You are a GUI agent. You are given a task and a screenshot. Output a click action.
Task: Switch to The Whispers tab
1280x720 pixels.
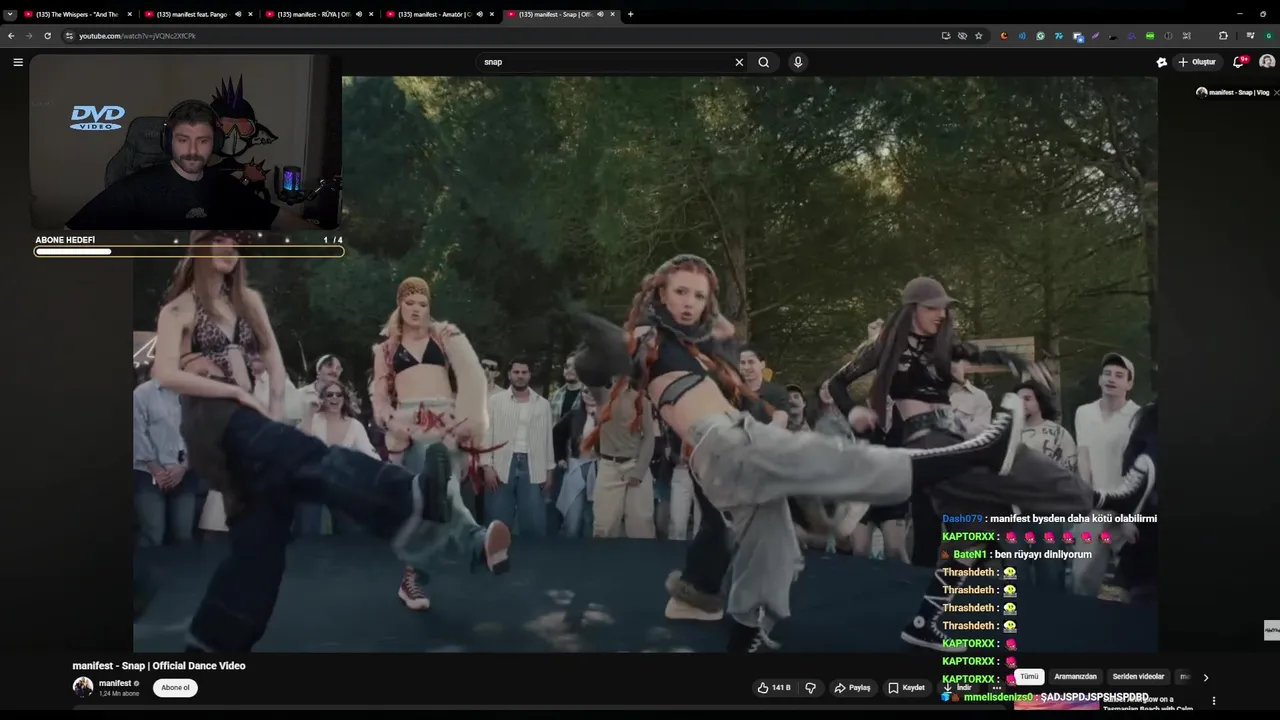coord(79,14)
